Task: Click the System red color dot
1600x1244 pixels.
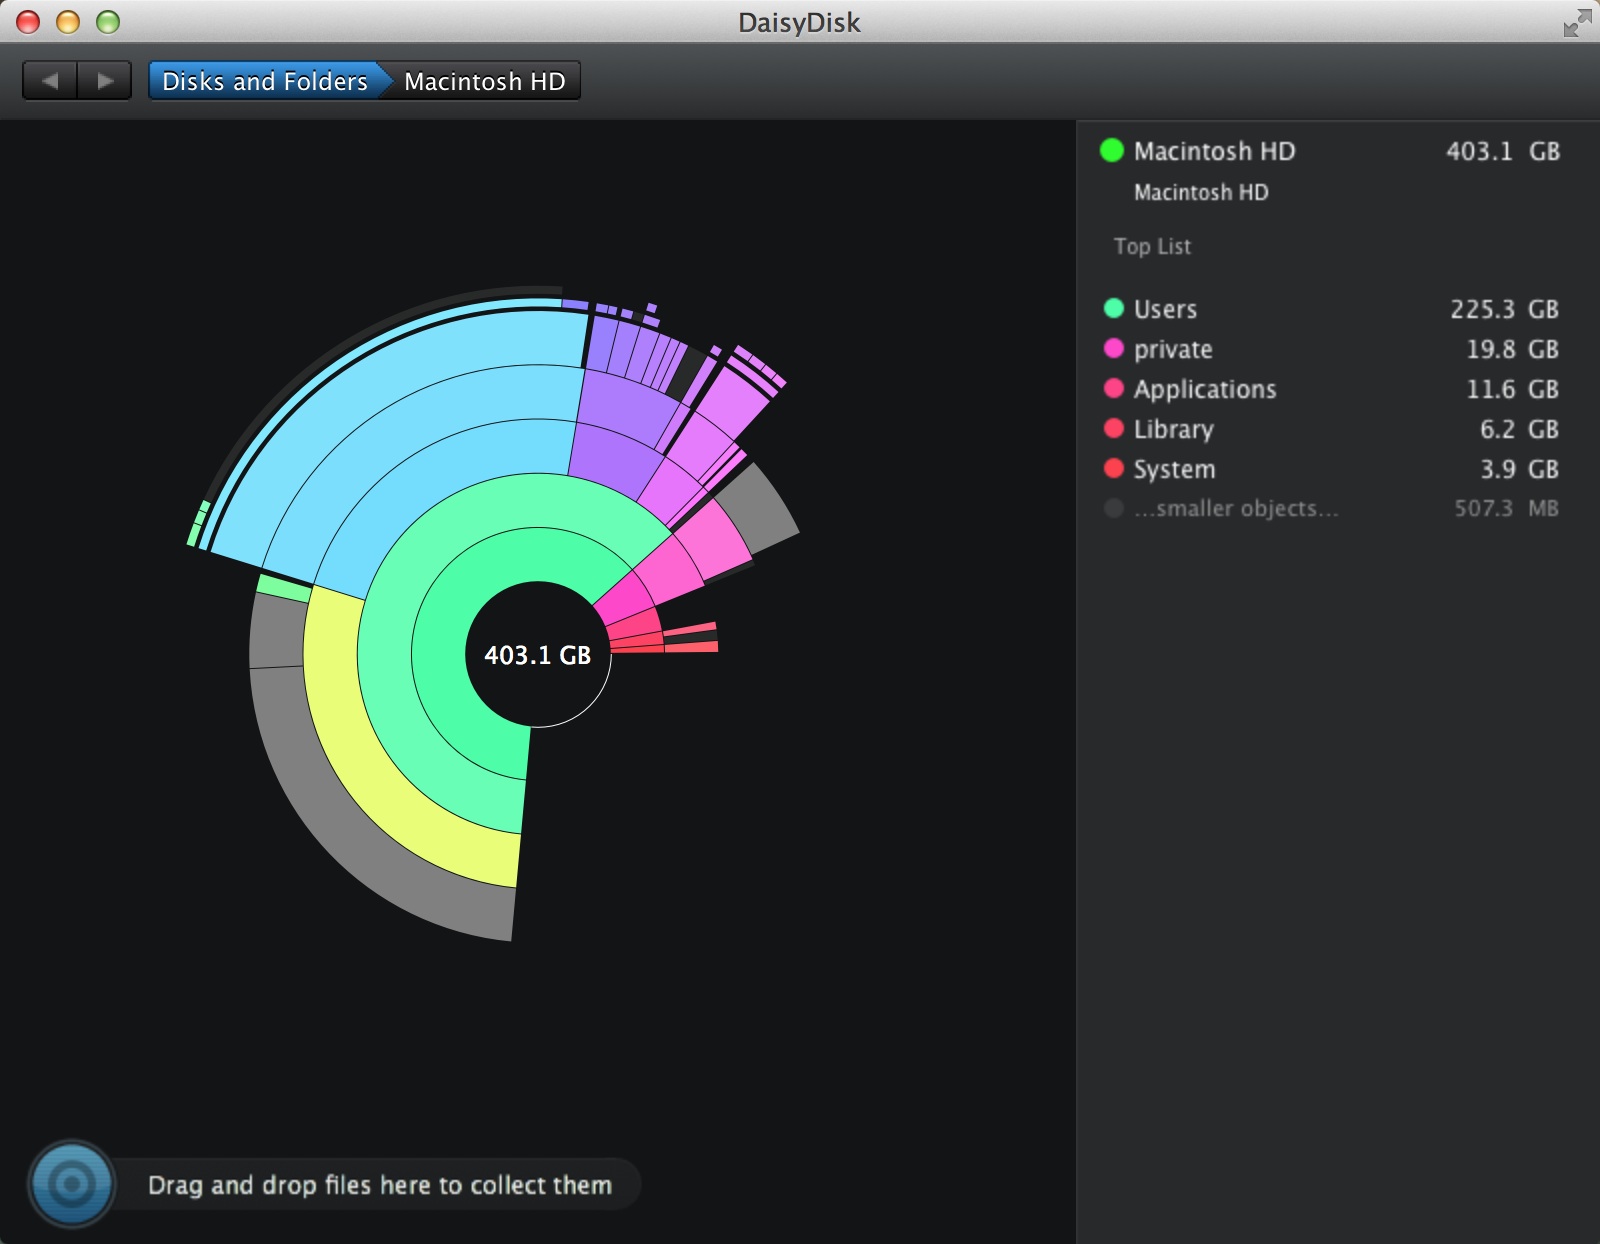Action: coord(1113,468)
